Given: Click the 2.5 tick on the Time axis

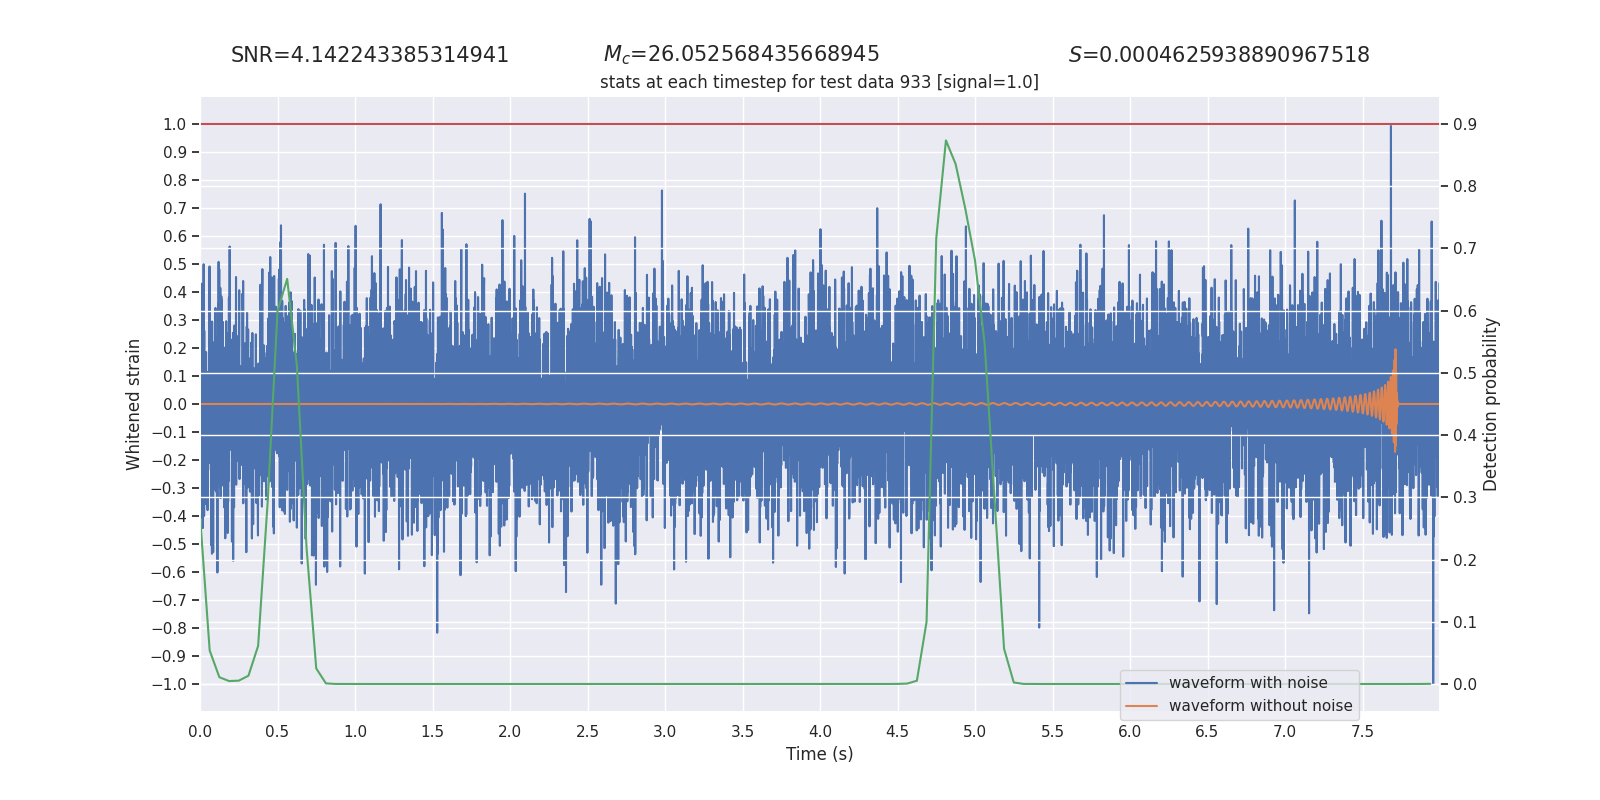Looking at the screenshot, I should 588,731.
